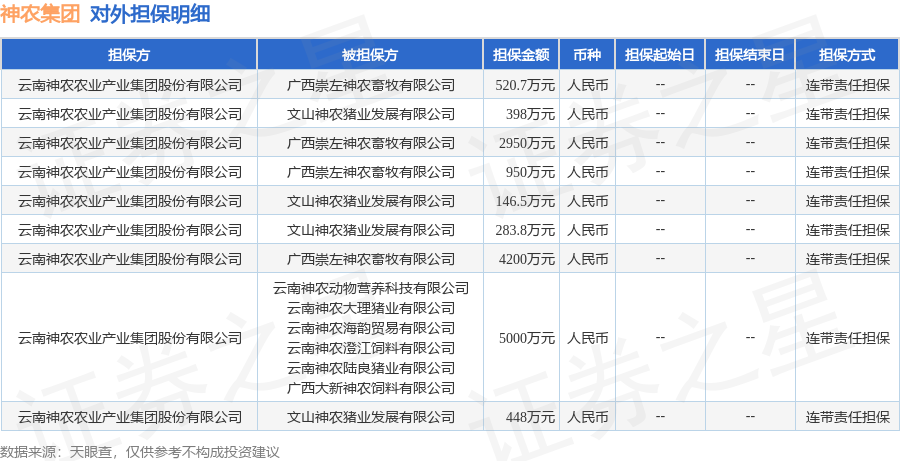The height and width of the screenshot is (461, 900).
Task: Select 文山神农猪业发展有限公司 in the 283.8万元 row
Action: click(371, 230)
